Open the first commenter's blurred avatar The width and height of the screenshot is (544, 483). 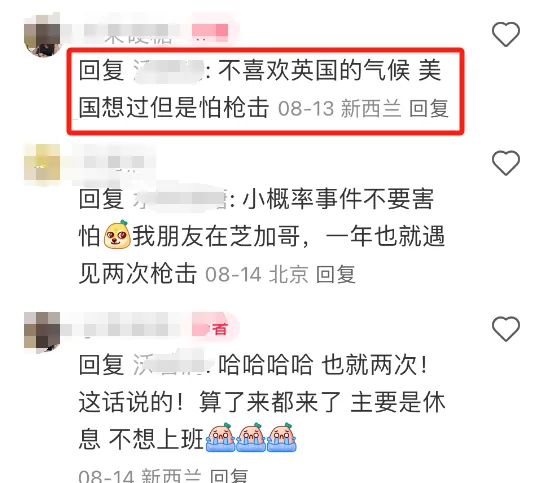tap(42, 35)
